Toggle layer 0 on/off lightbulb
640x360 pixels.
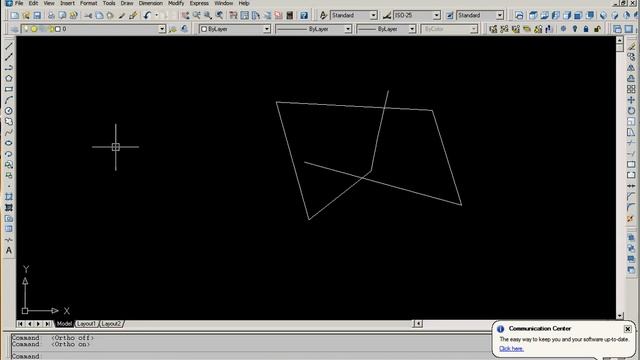coord(27,29)
